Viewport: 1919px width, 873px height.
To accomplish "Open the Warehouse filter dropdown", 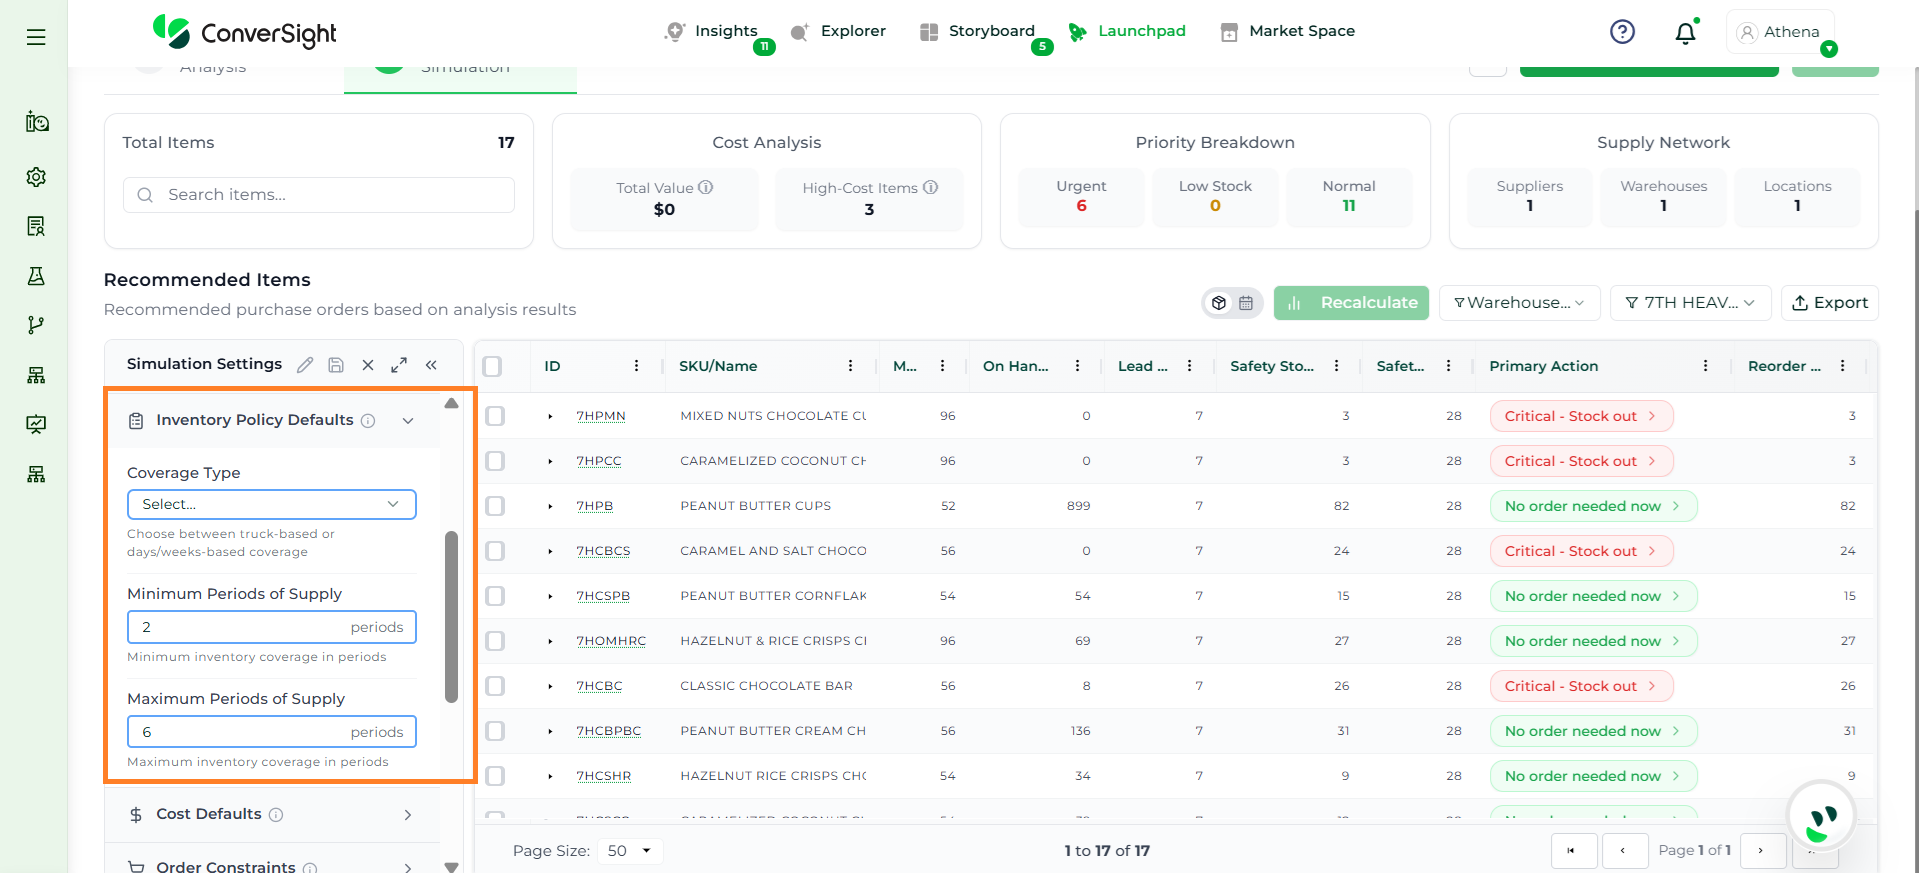I will pyautogui.click(x=1518, y=303).
